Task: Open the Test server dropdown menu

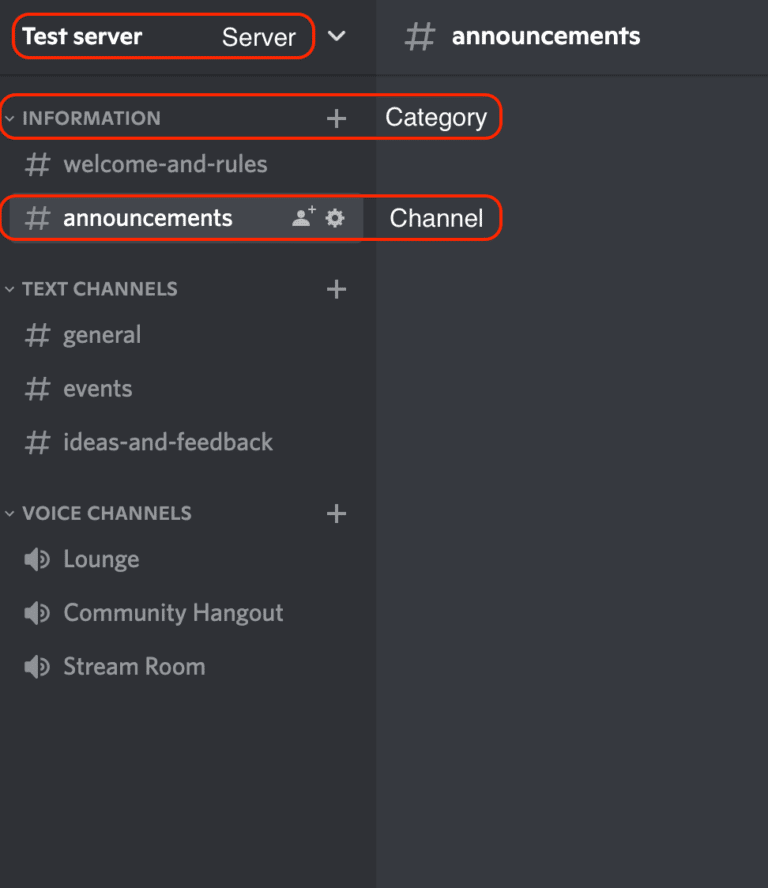Action: click(337, 36)
